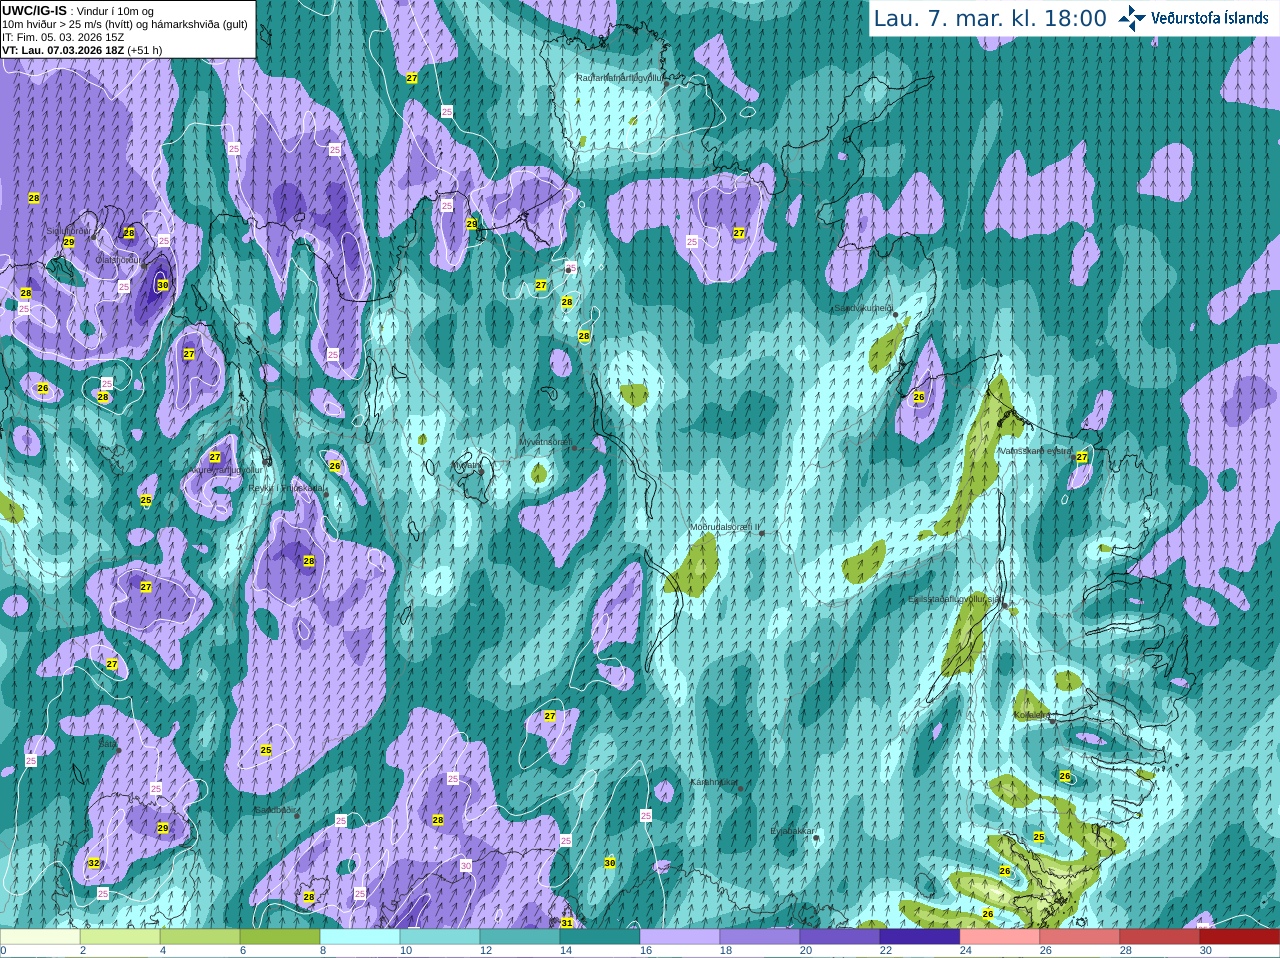The width and height of the screenshot is (1280, 958).
Task: Click the Mývatnsöræfi station label
Action: [x=546, y=441]
